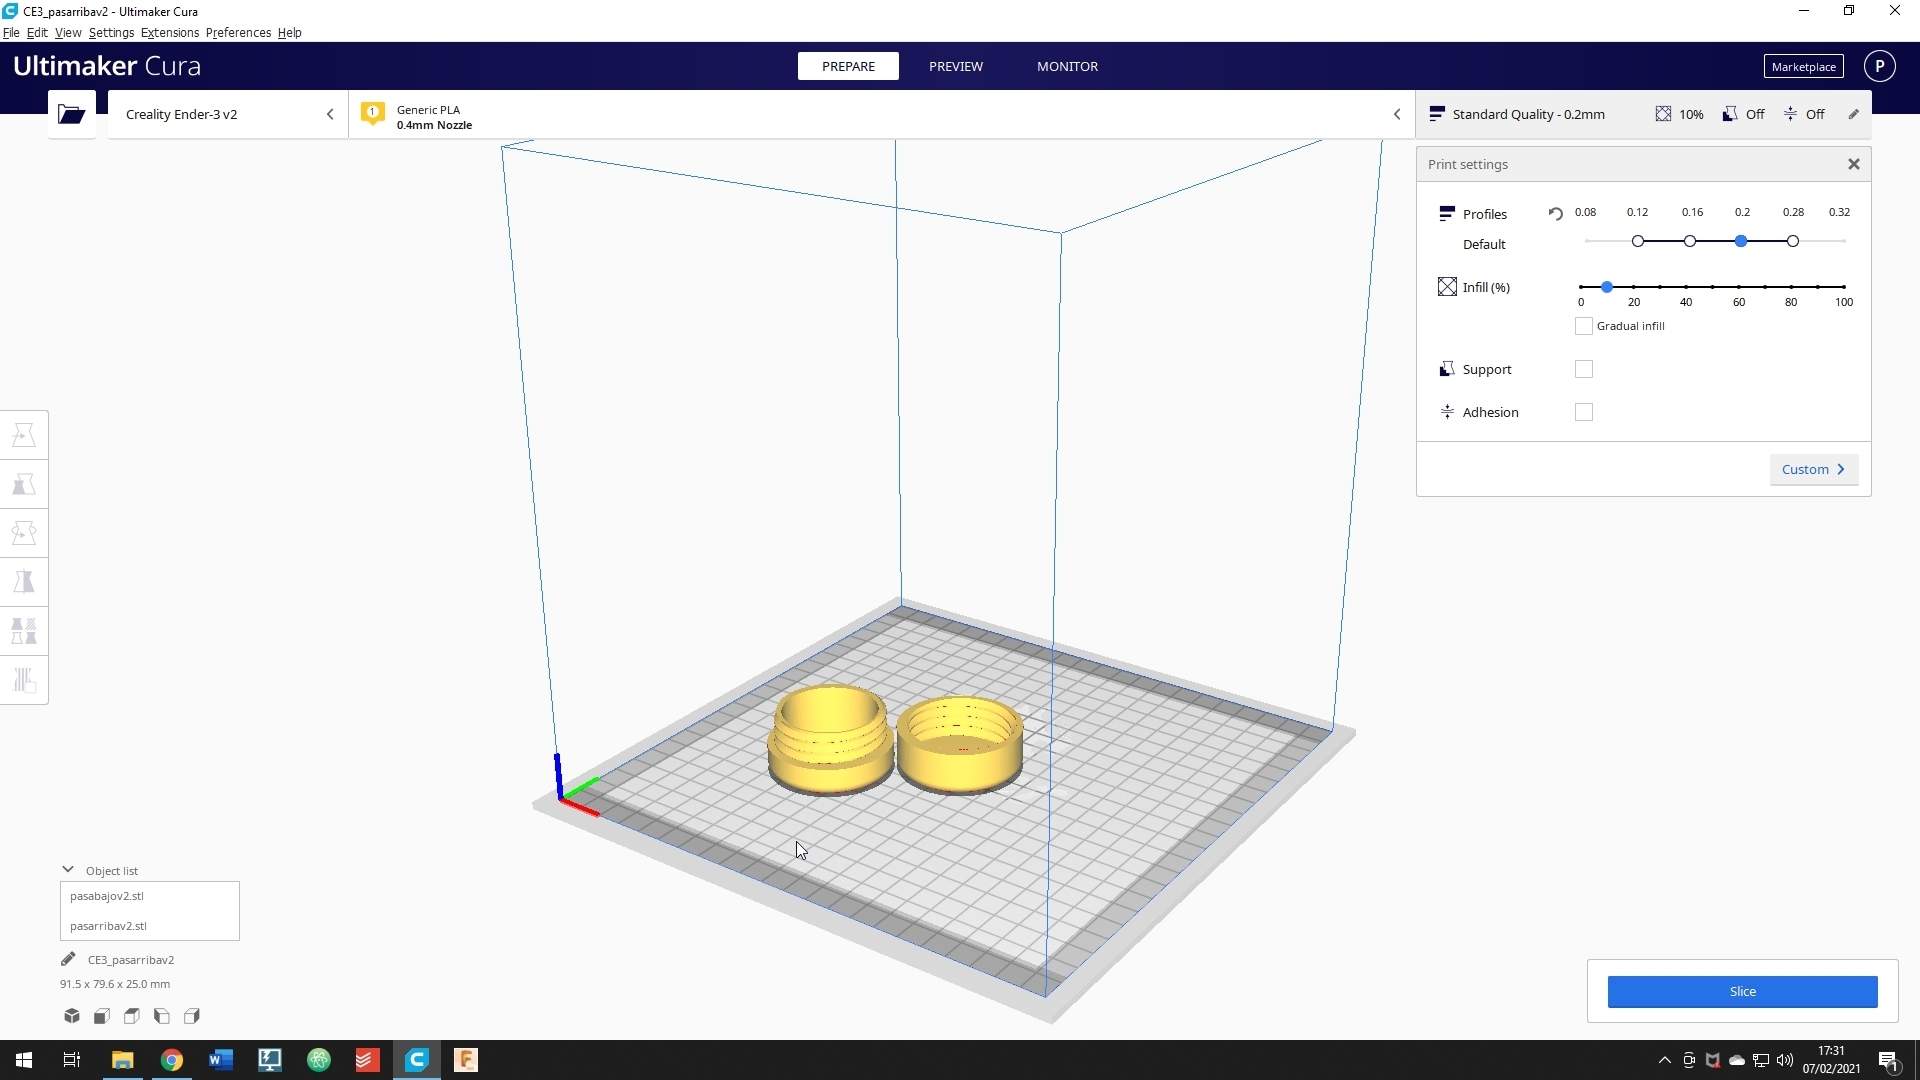The height and width of the screenshot is (1080, 1920).
Task: Select the Per Model Settings tool
Action: [x=24, y=631]
